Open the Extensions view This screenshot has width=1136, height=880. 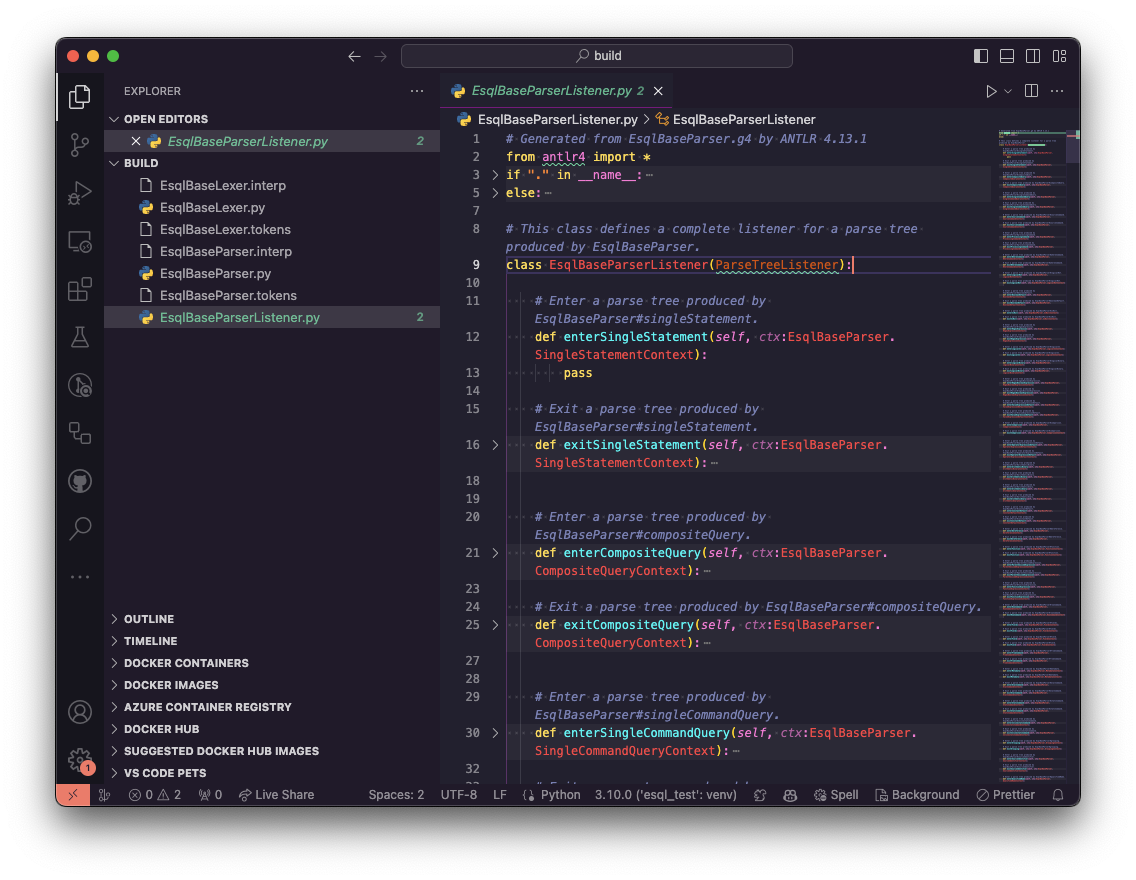point(80,289)
